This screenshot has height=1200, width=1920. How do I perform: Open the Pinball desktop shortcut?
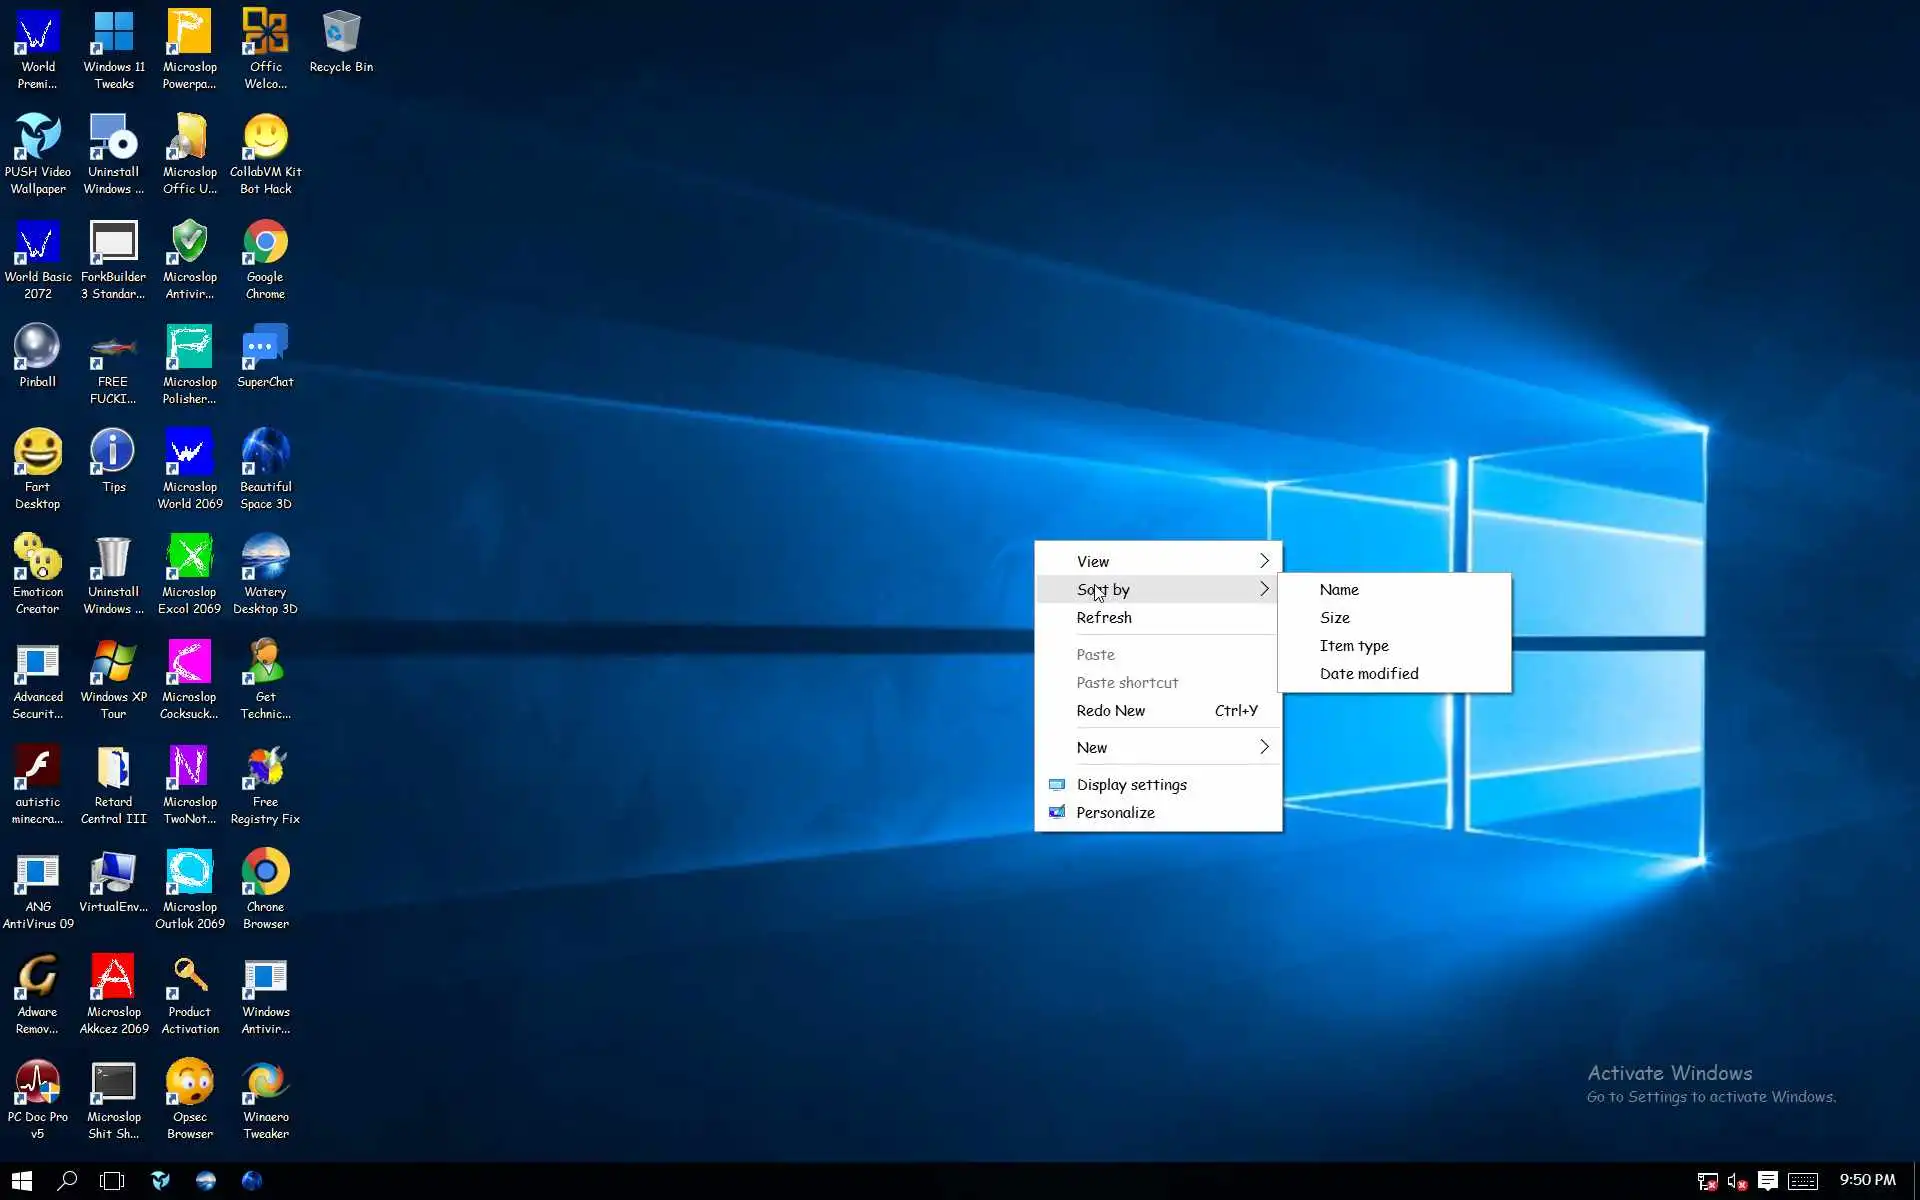pos(37,353)
